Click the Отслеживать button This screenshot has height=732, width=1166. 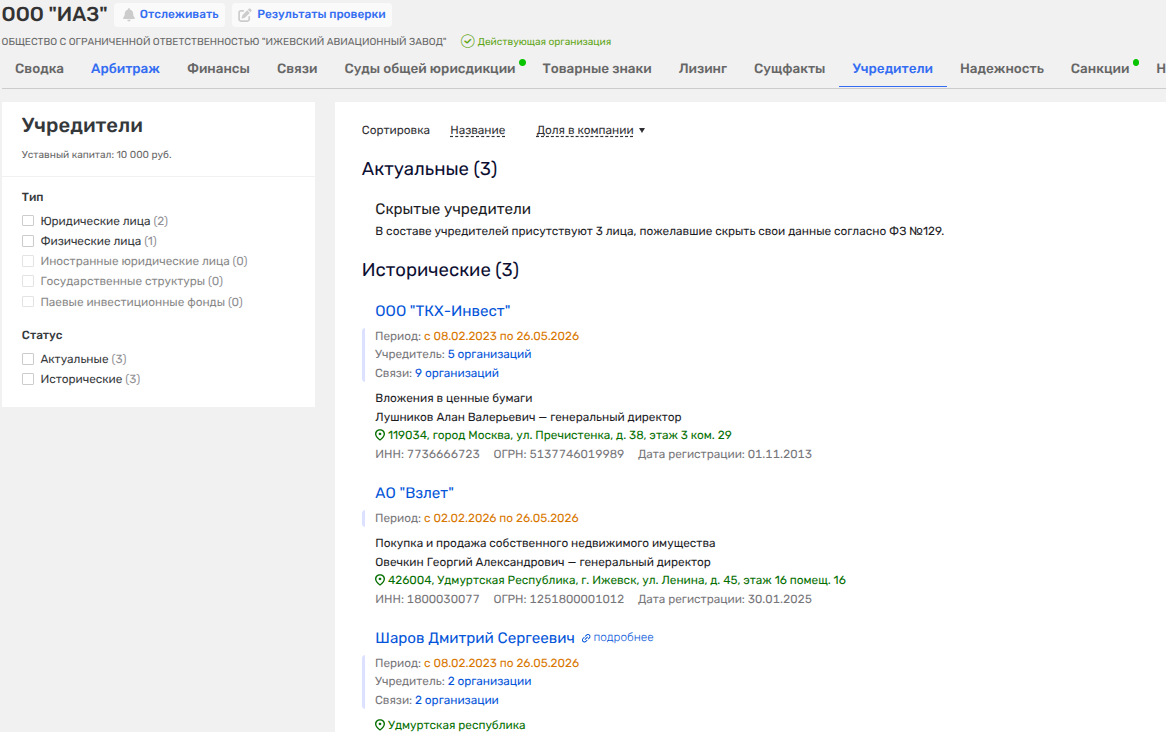click(x=170, y=15)
